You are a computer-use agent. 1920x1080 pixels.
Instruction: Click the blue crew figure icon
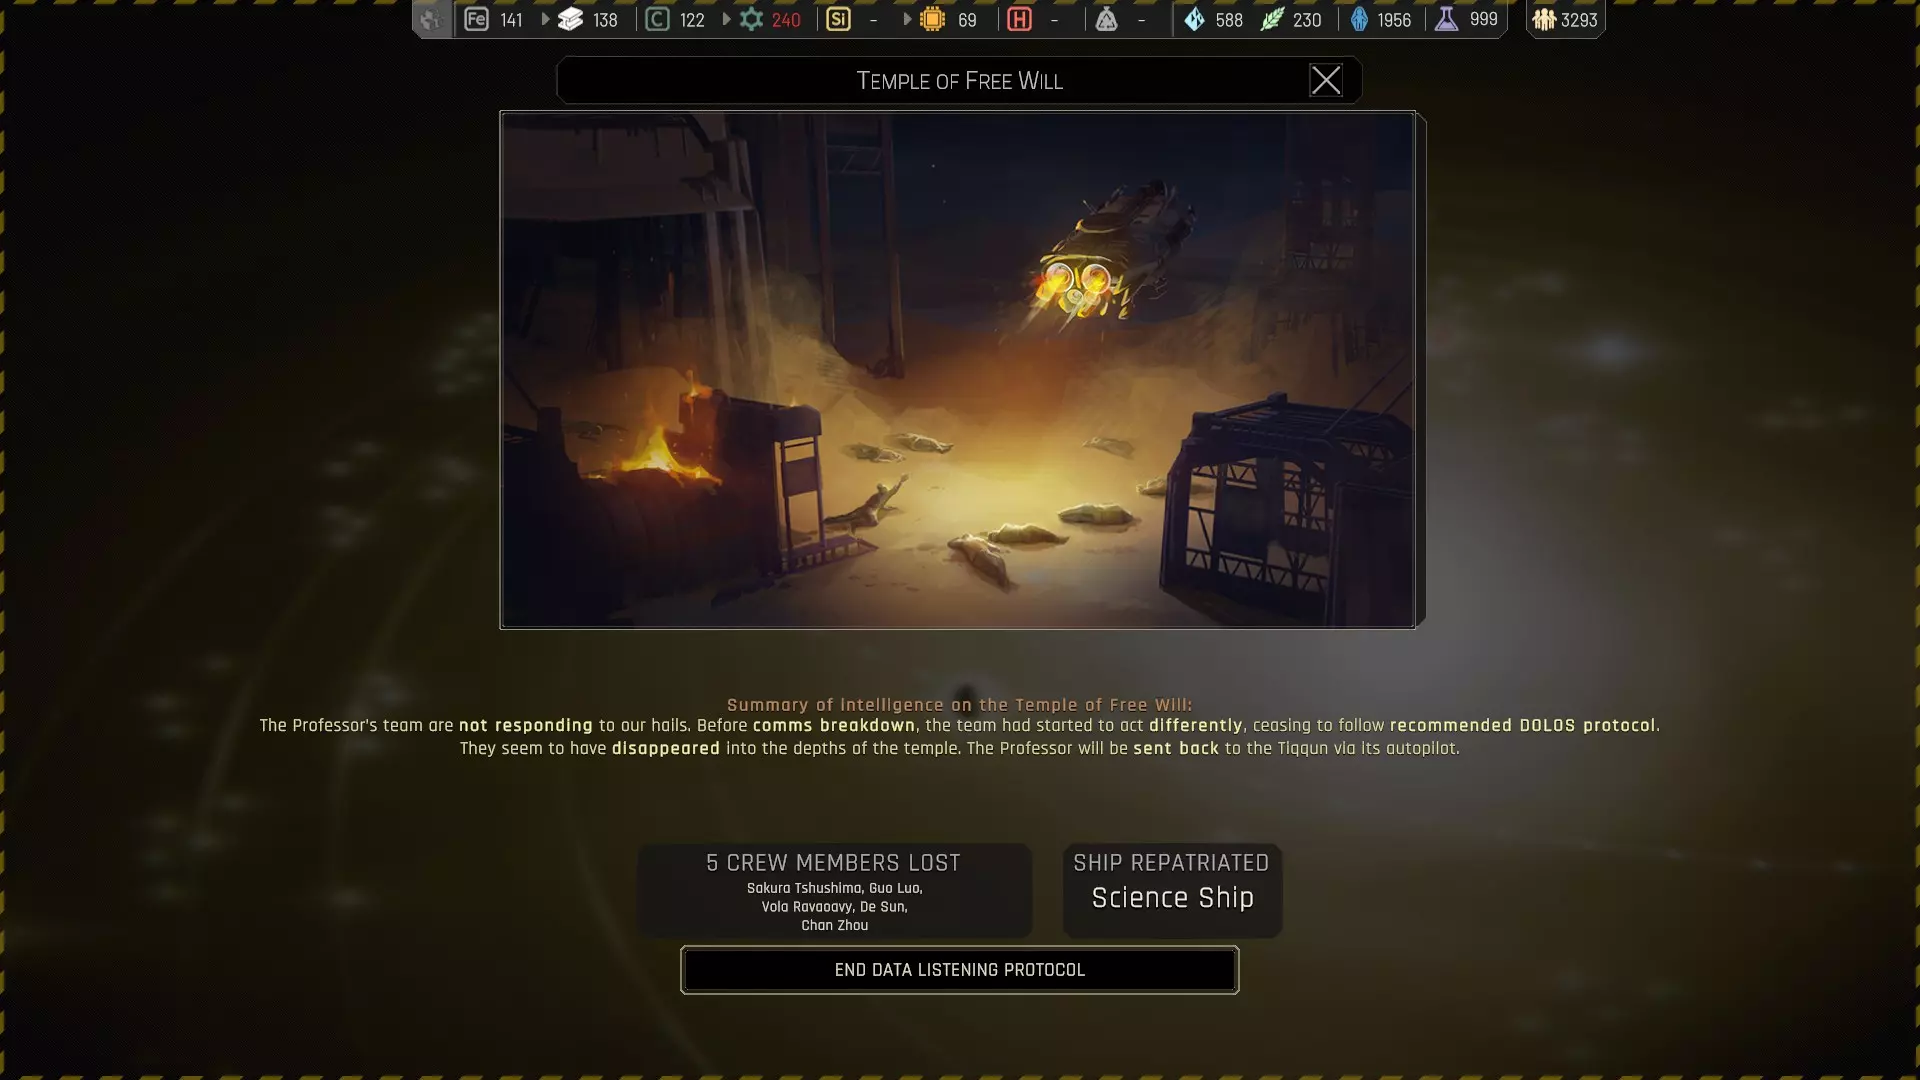[x=1359, y=19]
